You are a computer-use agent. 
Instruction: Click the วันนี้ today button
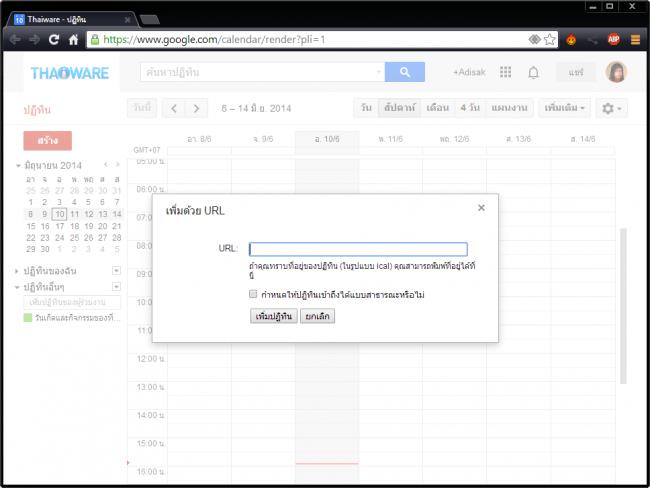click(x=142, y=108)
